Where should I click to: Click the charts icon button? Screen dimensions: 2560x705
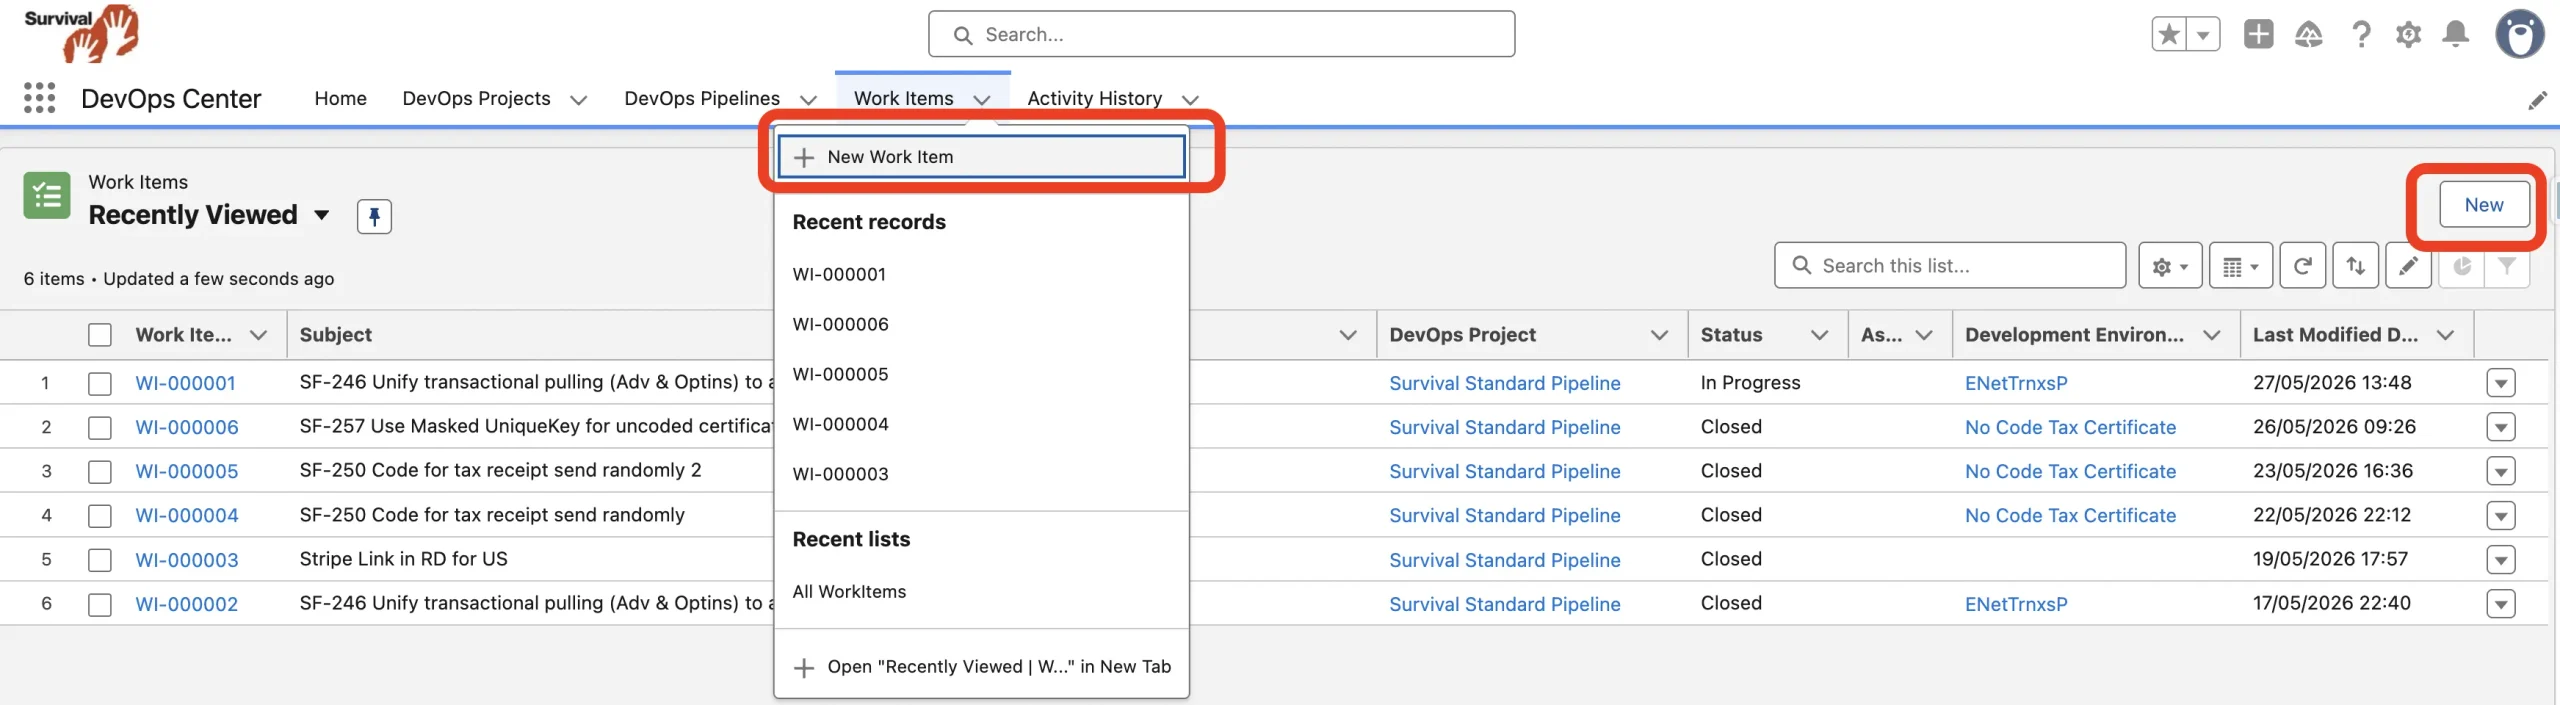(2462, 266)
